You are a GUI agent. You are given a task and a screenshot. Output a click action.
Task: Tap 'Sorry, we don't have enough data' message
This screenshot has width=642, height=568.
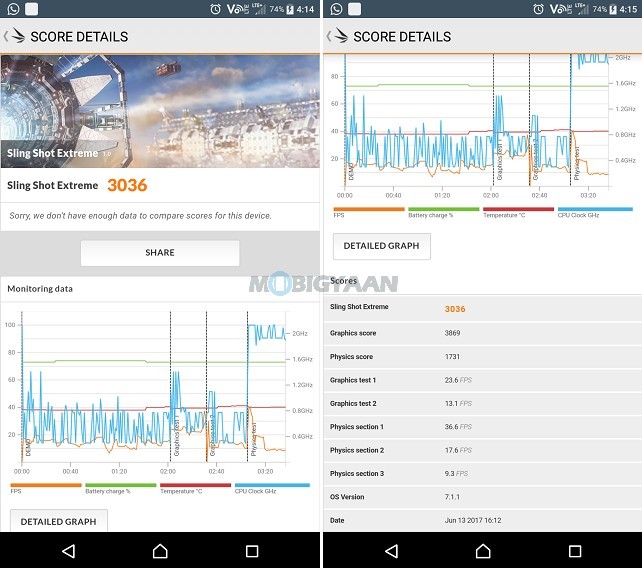pyautogui.click(x=140, y=216)
